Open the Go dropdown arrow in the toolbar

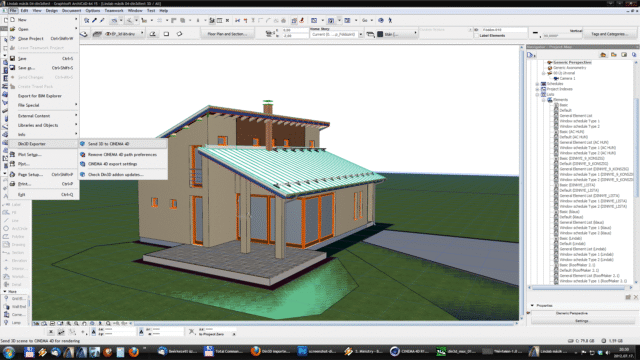[372, 20]
